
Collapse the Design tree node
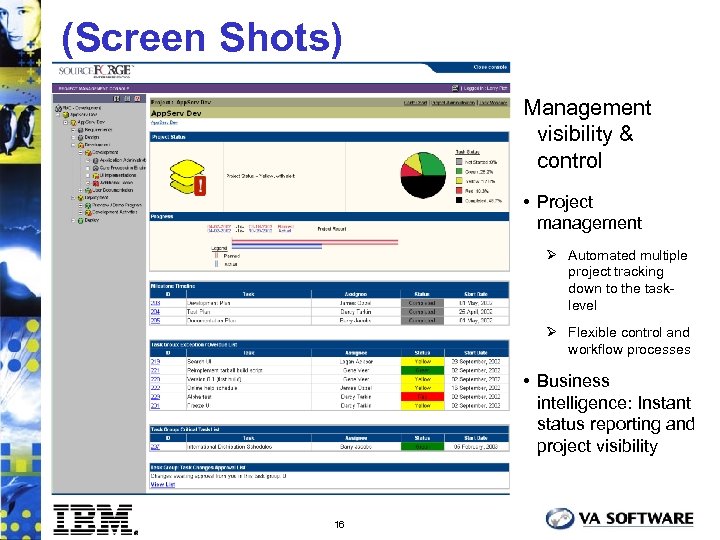[73, 137]
